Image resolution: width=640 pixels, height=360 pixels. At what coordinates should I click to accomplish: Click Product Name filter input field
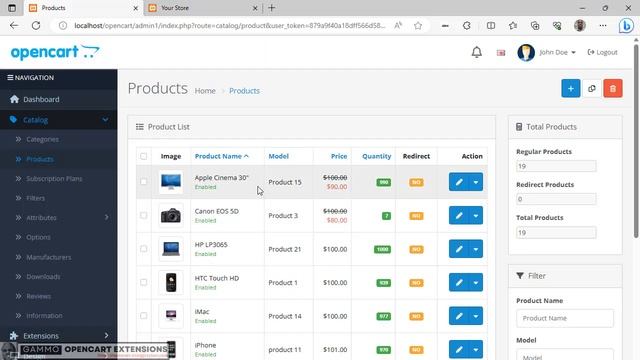tap(564, 318)
